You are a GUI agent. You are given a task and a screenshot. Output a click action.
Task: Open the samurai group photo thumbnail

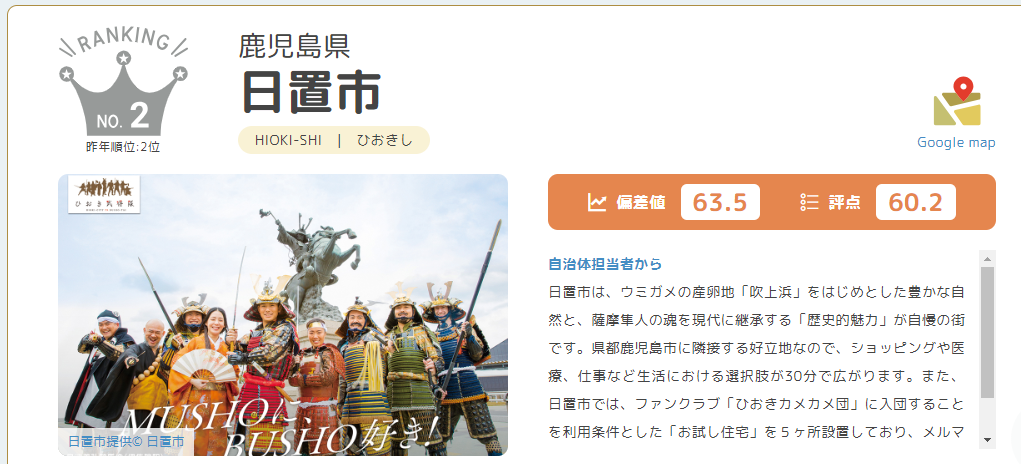click(283, 315)
